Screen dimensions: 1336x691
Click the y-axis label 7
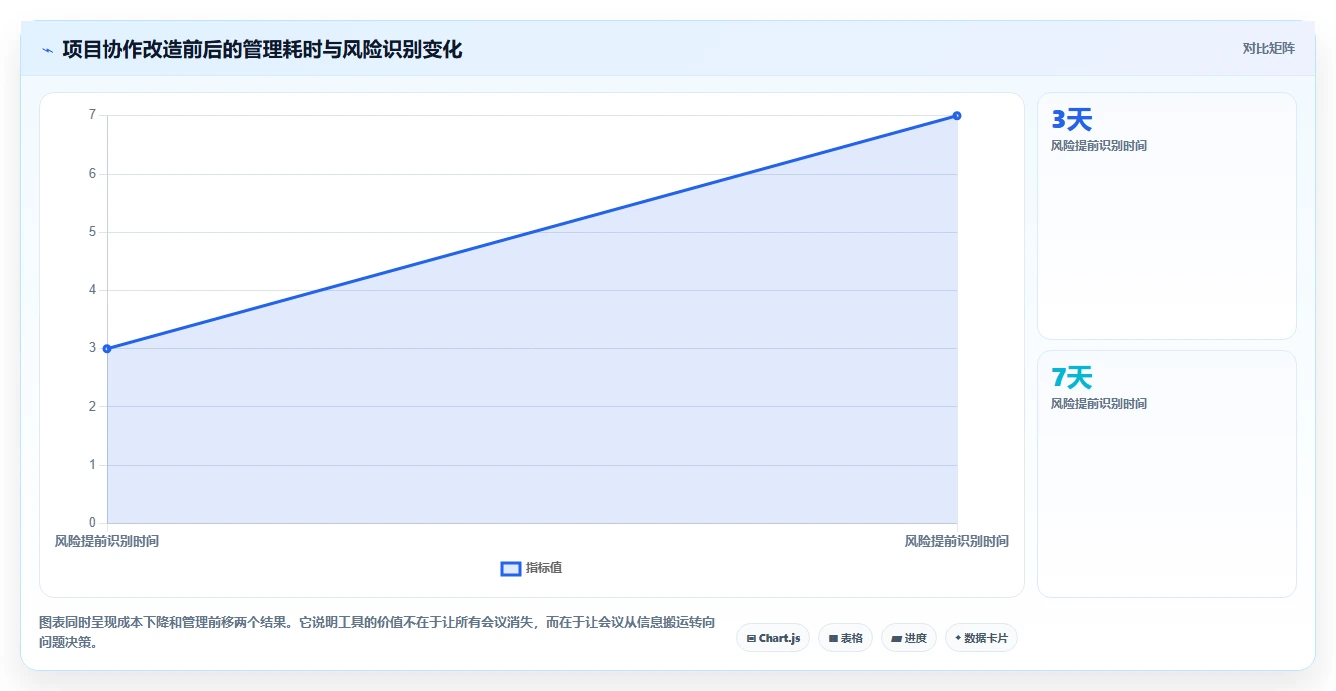tap(92, 115)
